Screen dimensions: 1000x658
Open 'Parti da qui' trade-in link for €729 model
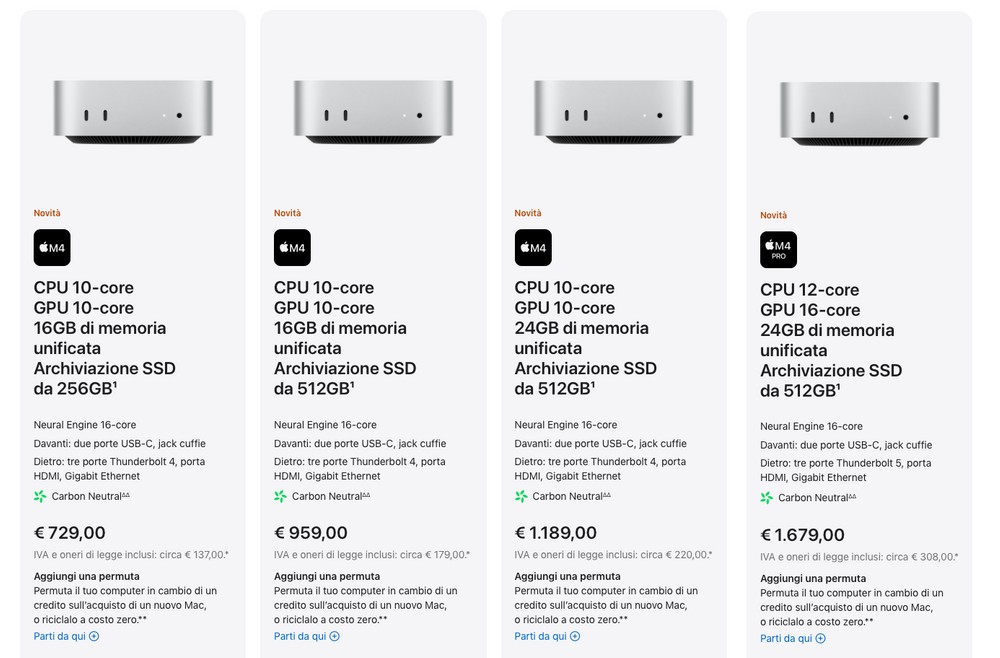pos(66,636)
